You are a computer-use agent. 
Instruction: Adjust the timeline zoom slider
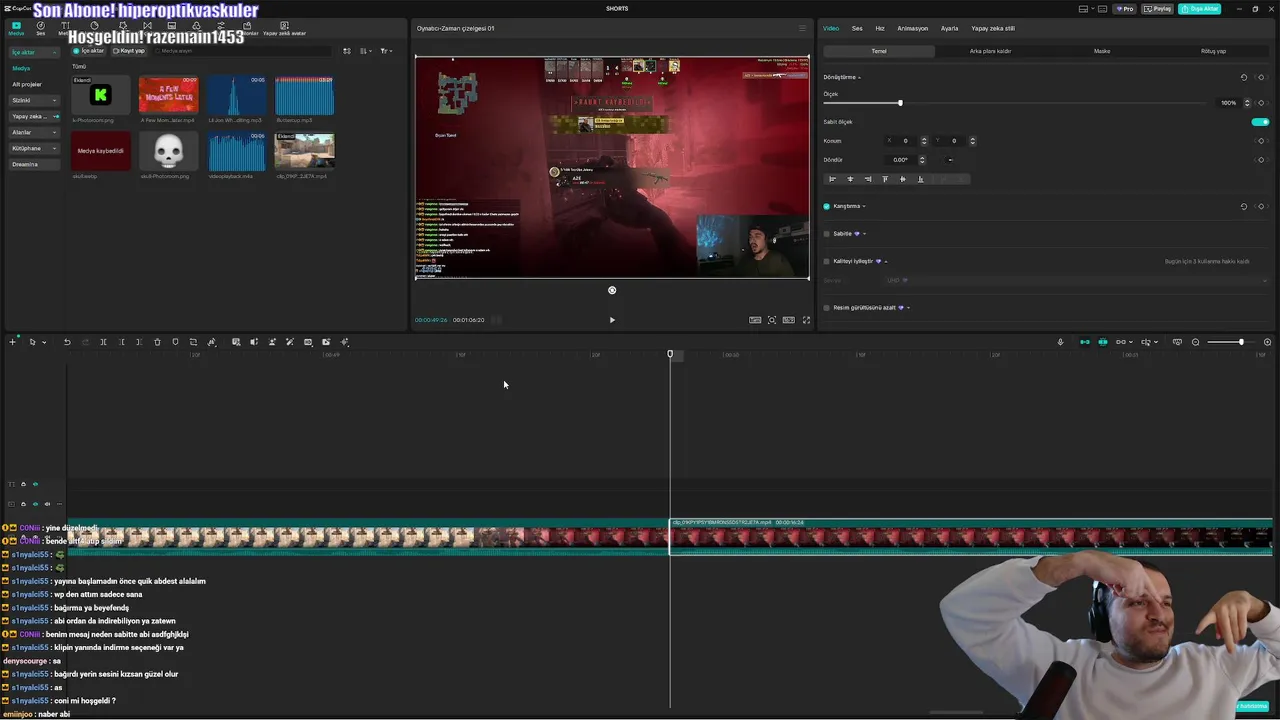tap(1241, 342)
